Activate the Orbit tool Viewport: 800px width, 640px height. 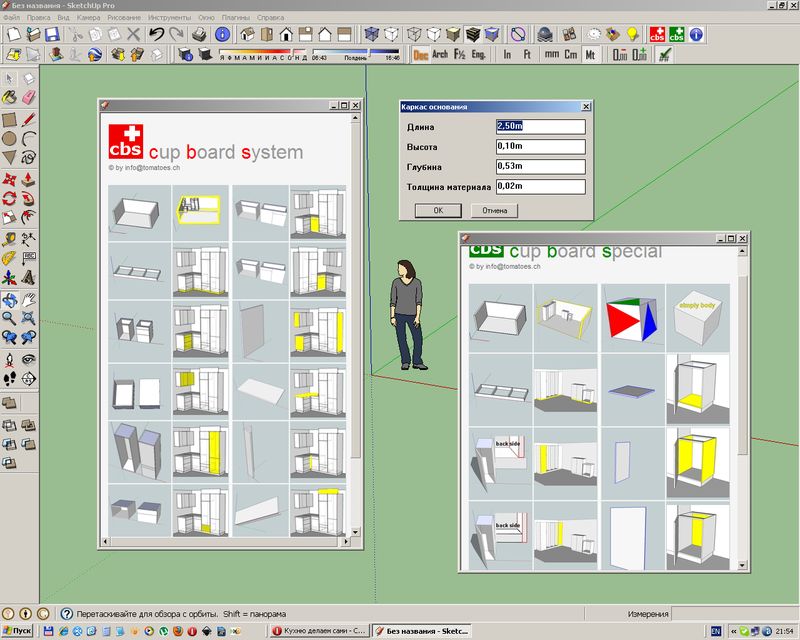(9, 300)
